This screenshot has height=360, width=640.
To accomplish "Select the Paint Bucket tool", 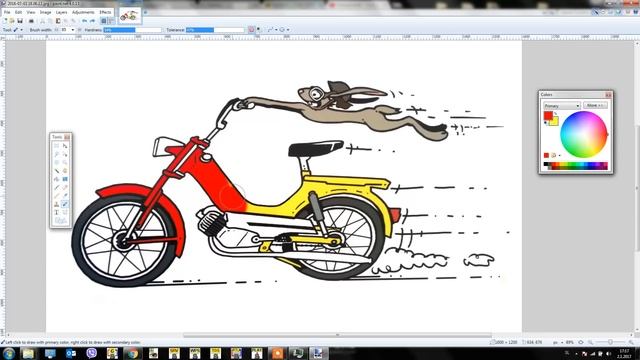I will click(x=57, y=179).
